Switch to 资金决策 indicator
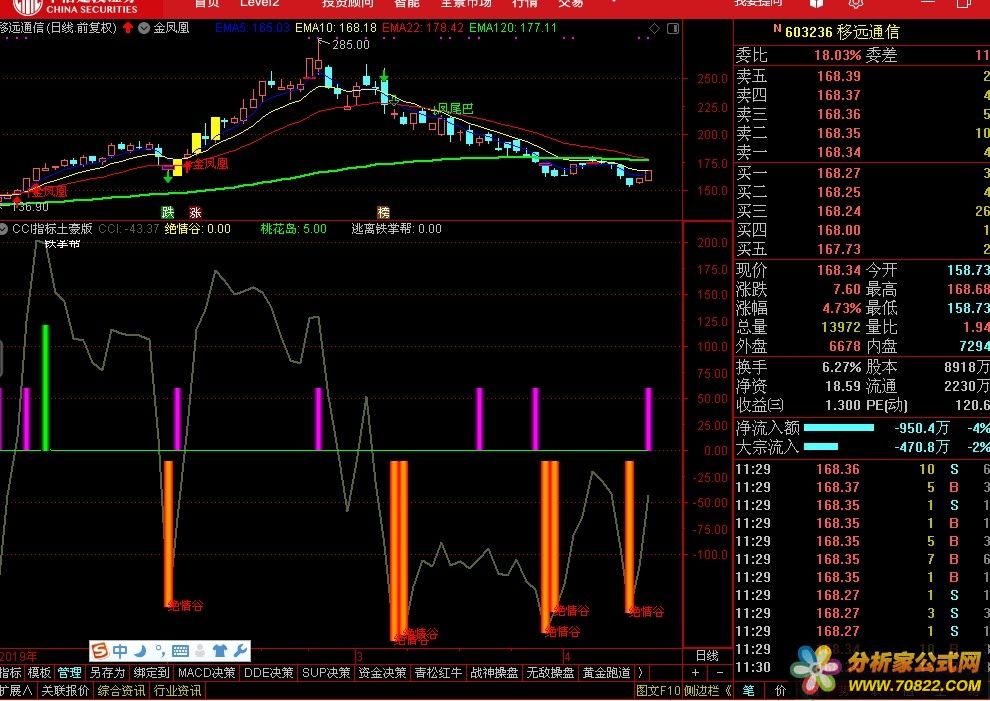This screenshot has height=701, width=990. [382, 673]
